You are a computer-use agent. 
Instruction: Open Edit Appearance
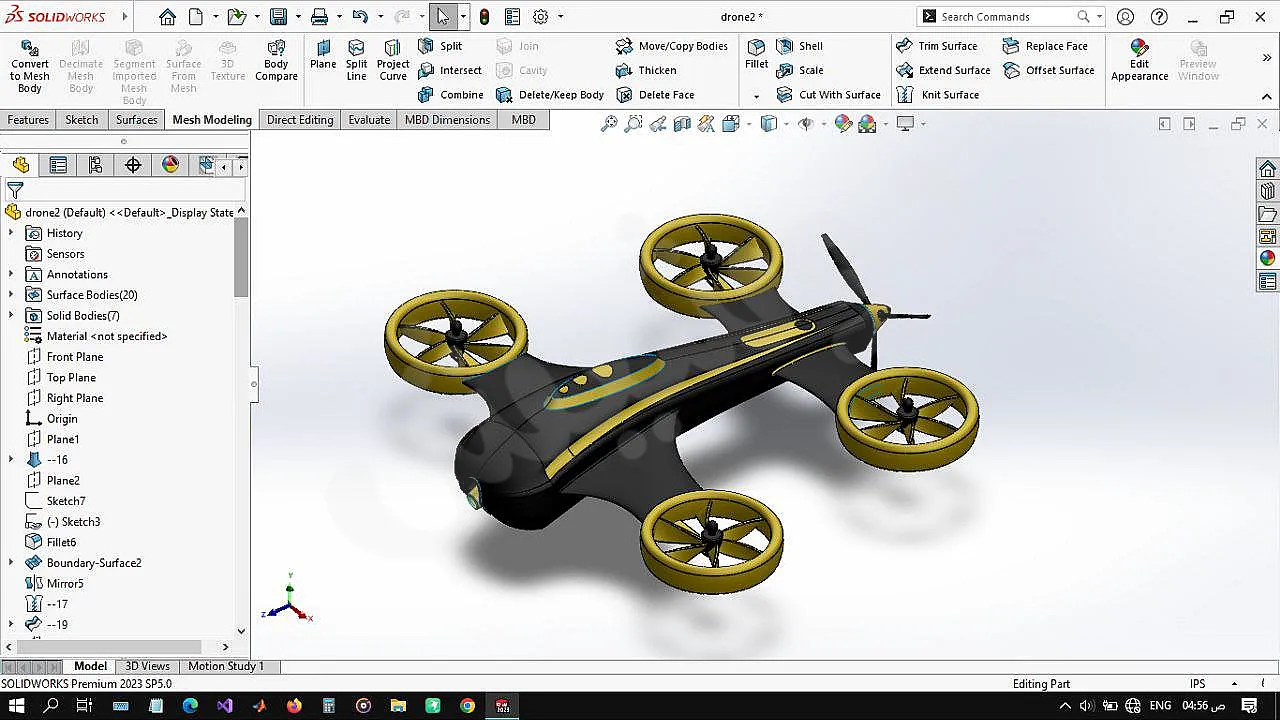(1139, 62)
